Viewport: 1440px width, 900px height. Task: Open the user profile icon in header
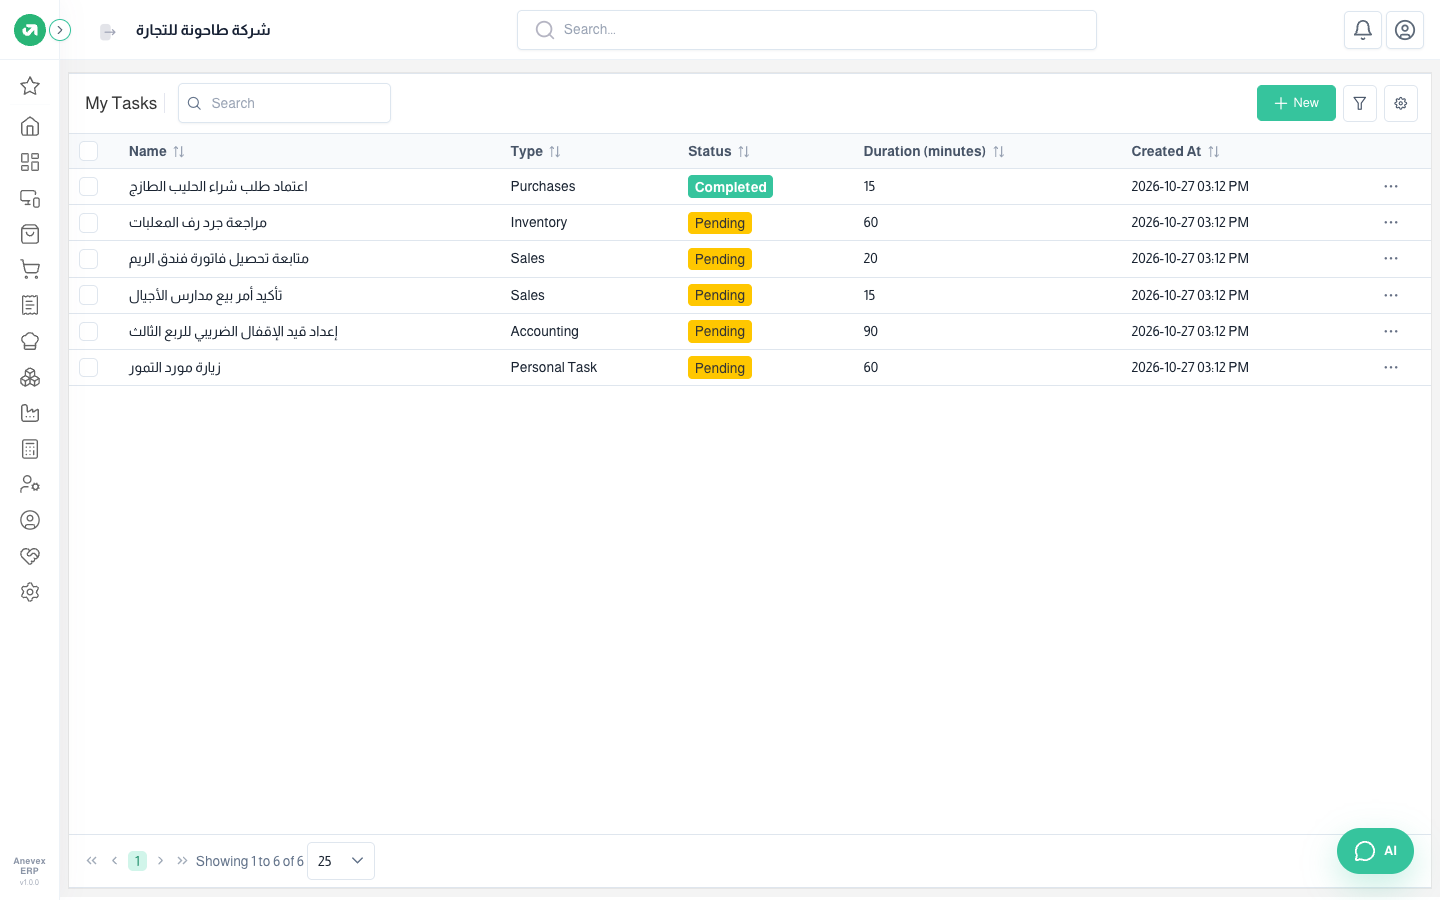(x=1405, y=30)
